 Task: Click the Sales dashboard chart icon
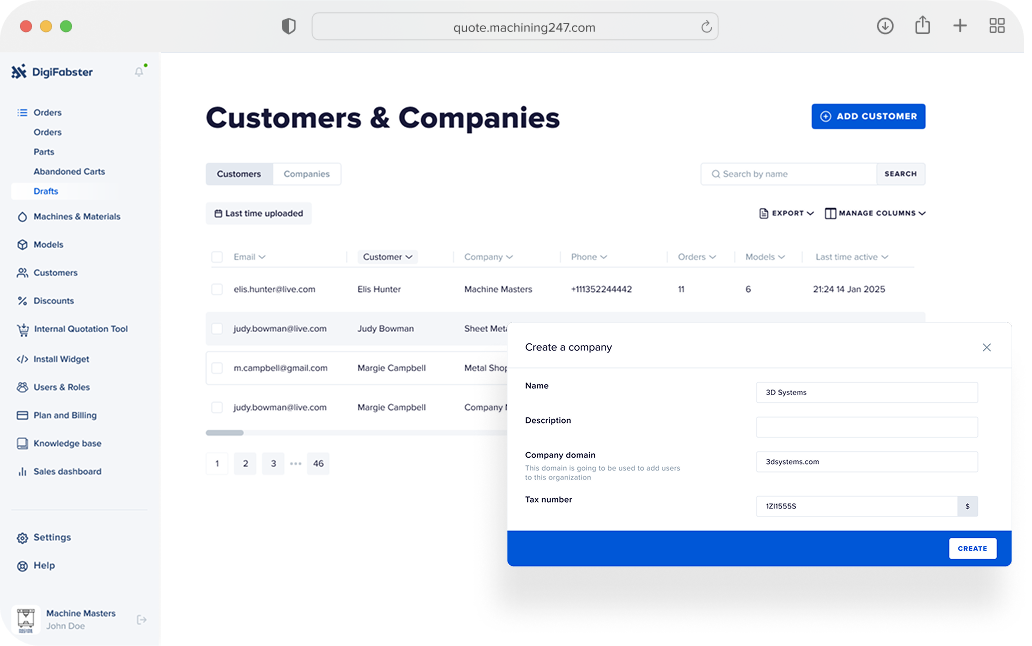pos(22,472)
